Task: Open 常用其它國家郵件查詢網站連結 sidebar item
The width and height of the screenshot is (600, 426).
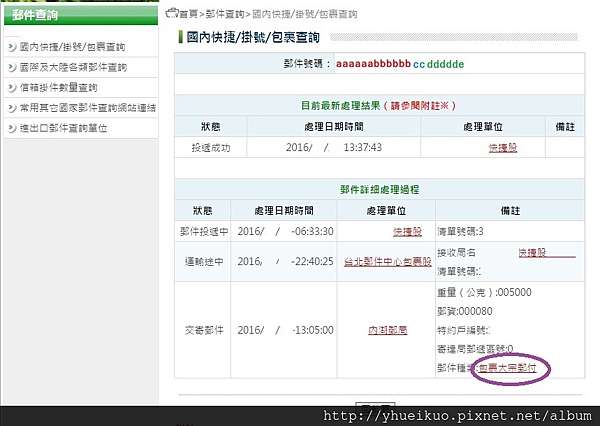Action: click(88, 108)
